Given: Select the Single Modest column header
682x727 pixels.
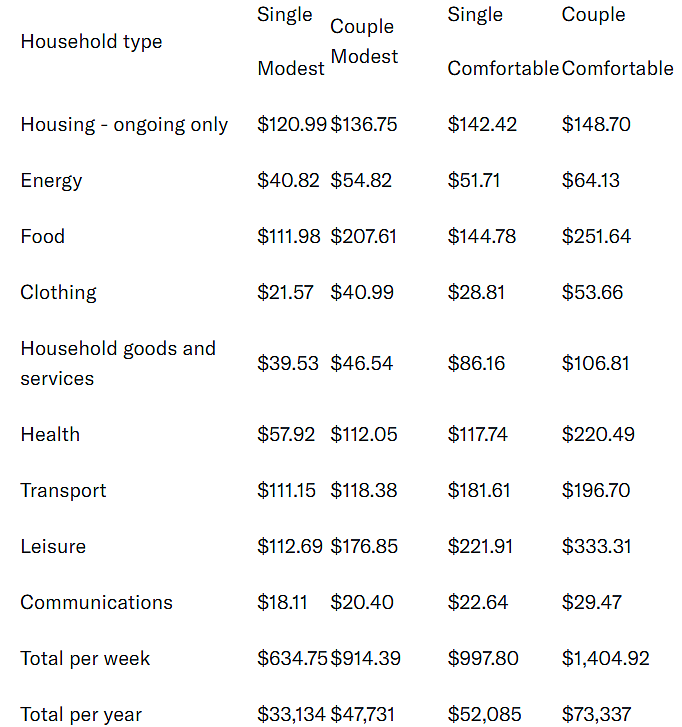Looking at the screenshot, I should click(x=291, y=41).
